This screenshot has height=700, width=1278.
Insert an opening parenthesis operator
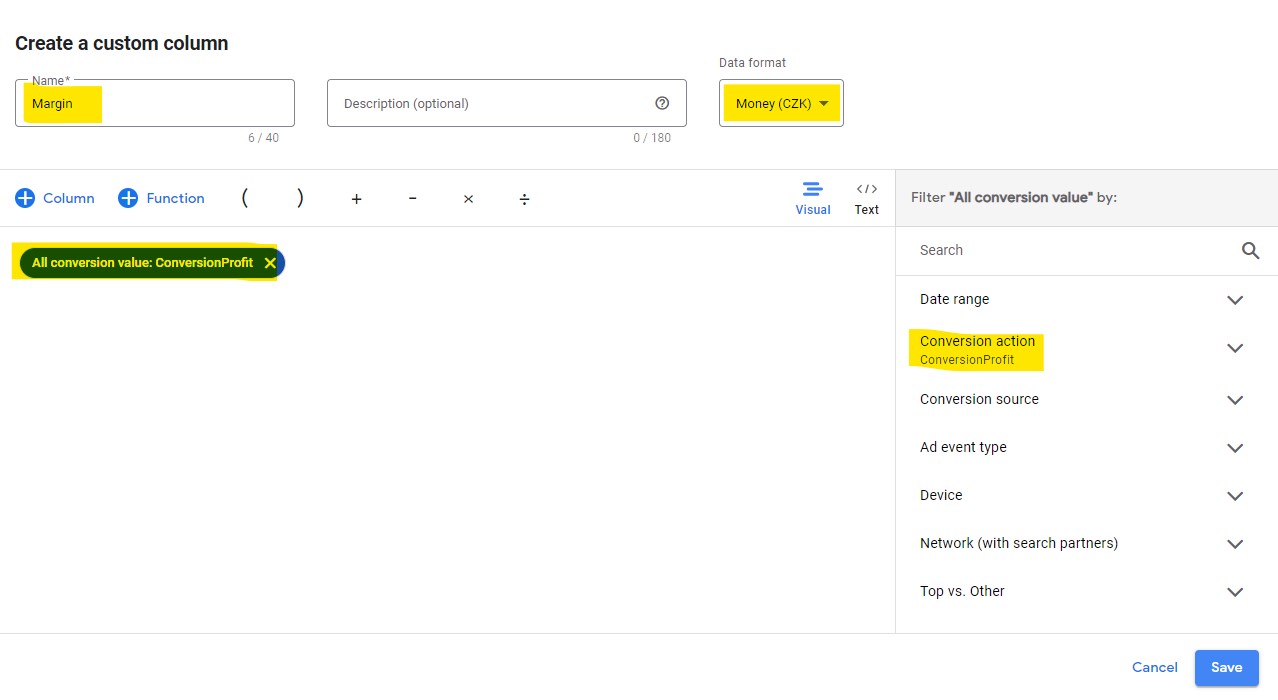(x=244, y=198)
